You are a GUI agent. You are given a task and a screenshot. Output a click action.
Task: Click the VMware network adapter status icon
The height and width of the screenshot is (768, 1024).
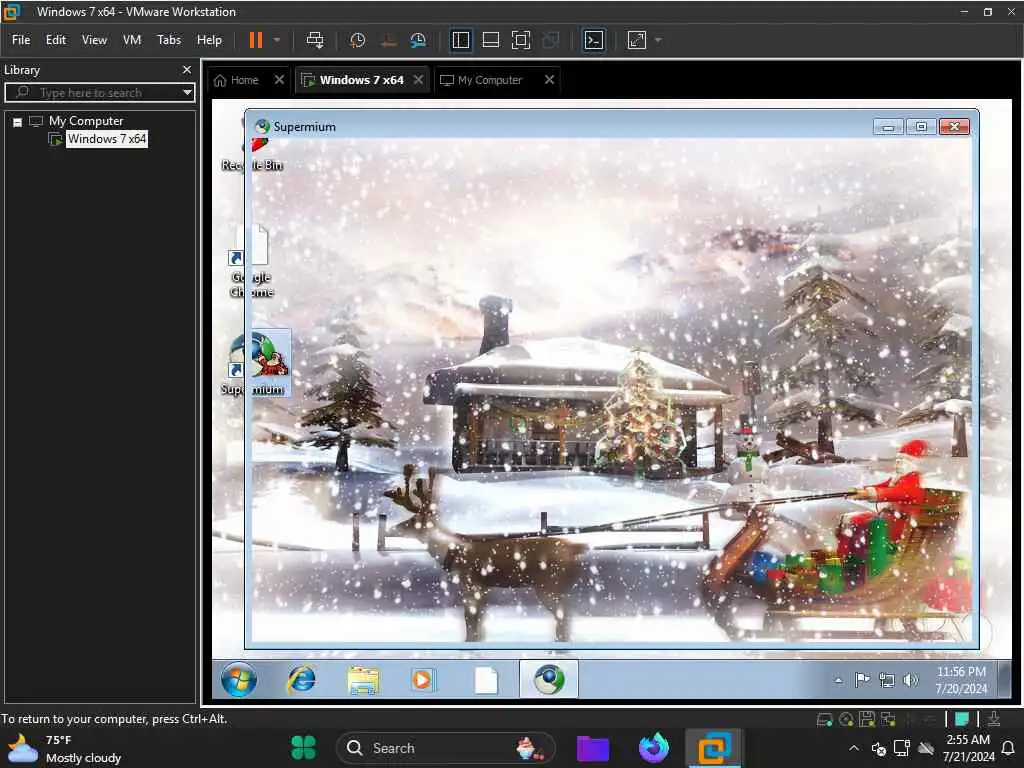click(888, 720)
